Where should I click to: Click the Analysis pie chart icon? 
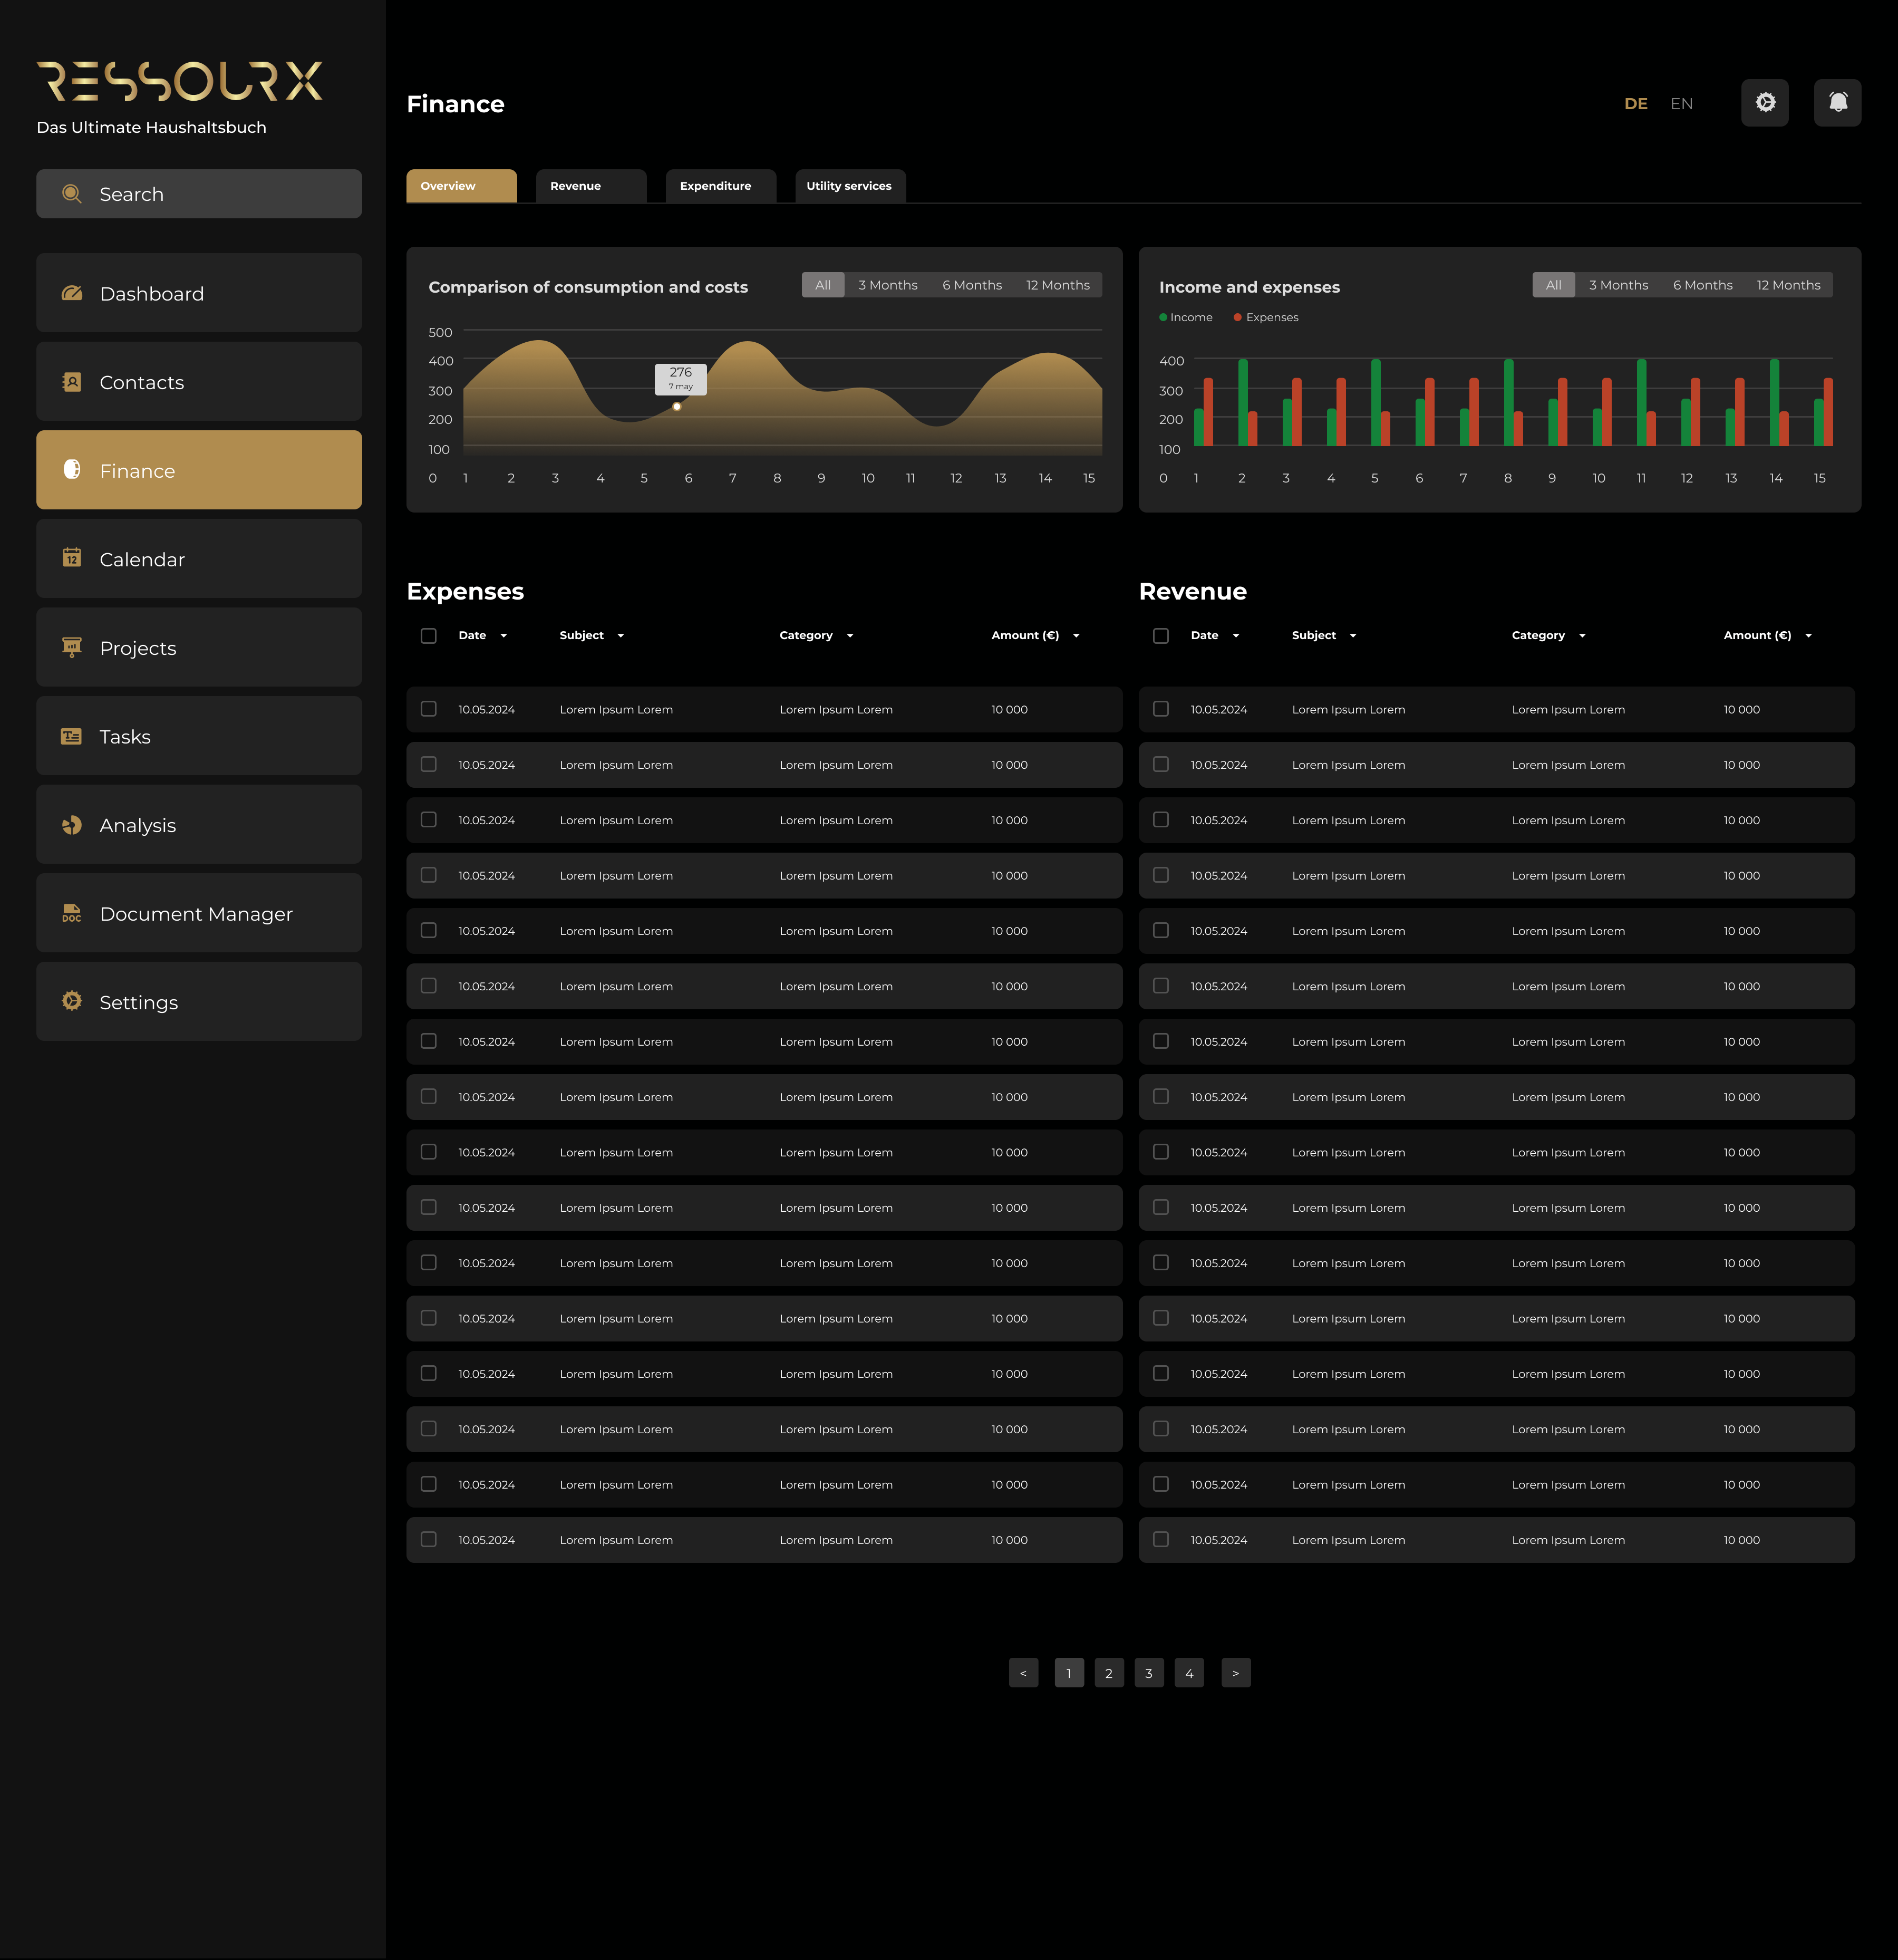click(x=72, y=825)
